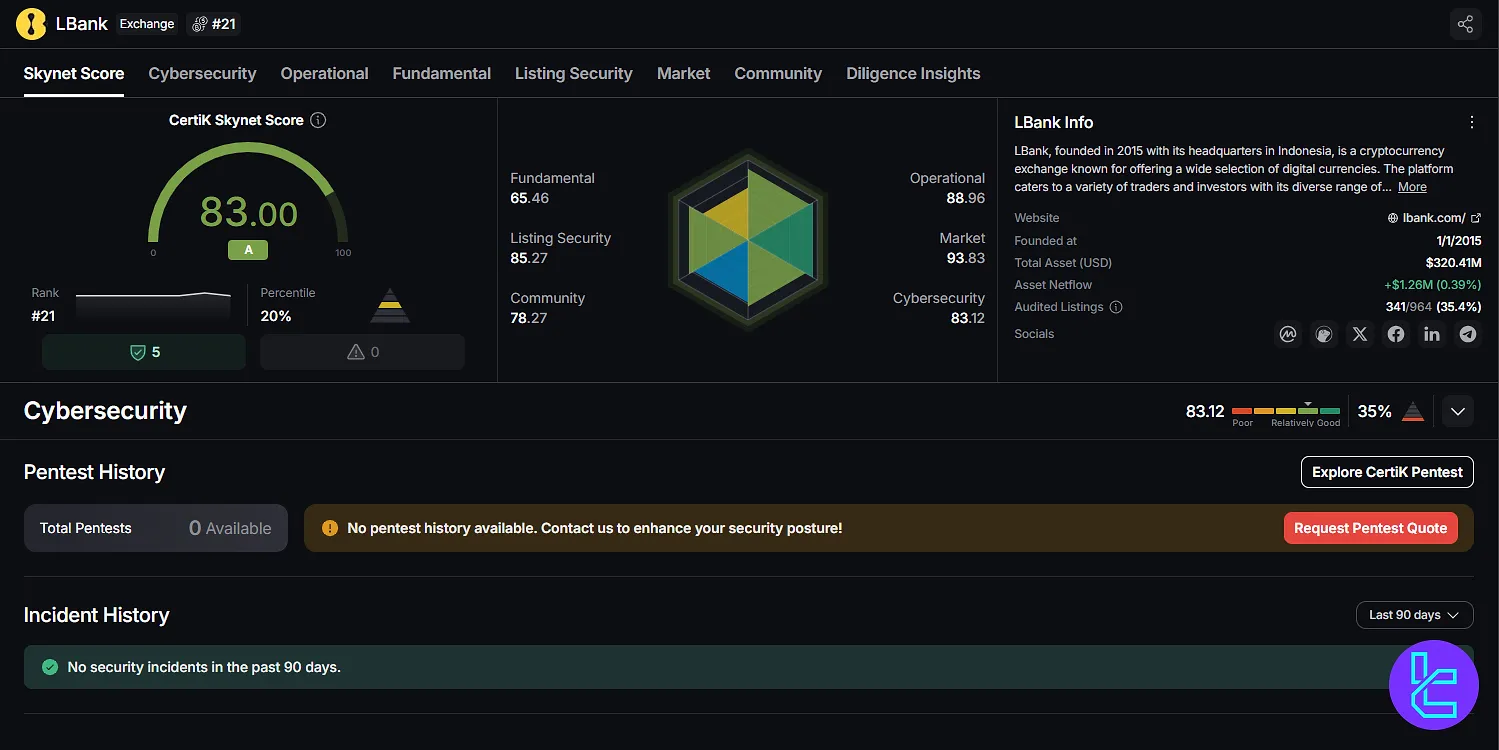
Task: Click the Percentile 20% value
Action: point(276,316)
